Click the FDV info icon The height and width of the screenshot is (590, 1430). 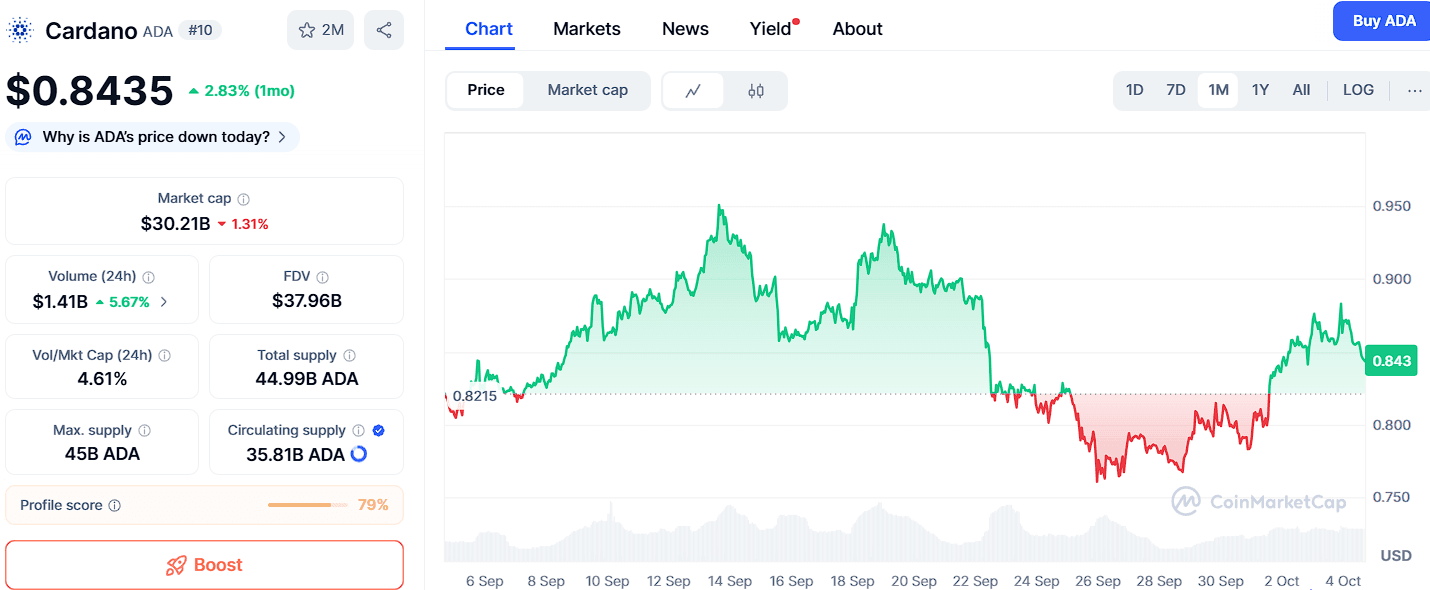coord(323,277)
